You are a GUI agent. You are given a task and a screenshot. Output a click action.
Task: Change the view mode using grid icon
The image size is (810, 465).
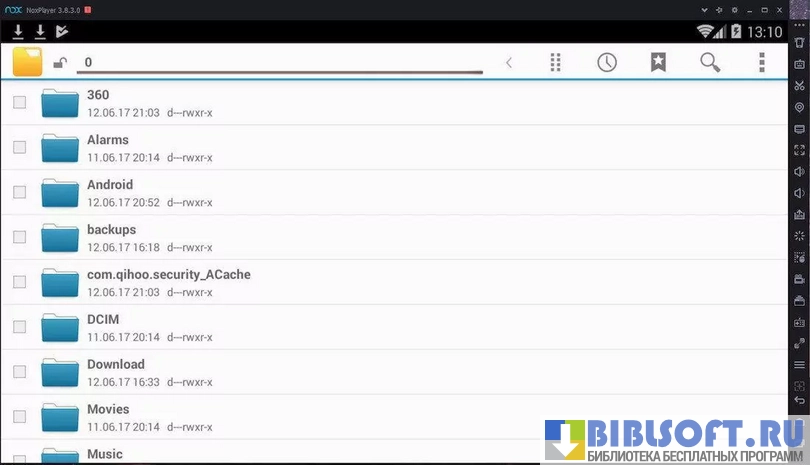(556, 62)
